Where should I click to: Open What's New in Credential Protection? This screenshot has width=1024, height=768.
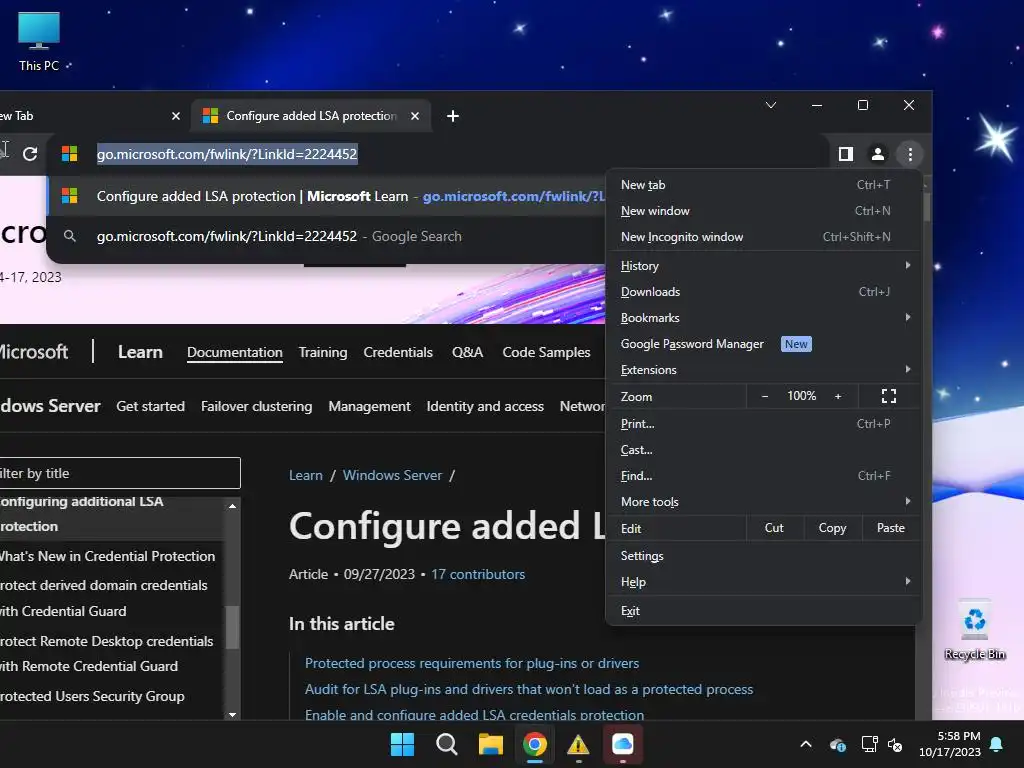point(107,556)
